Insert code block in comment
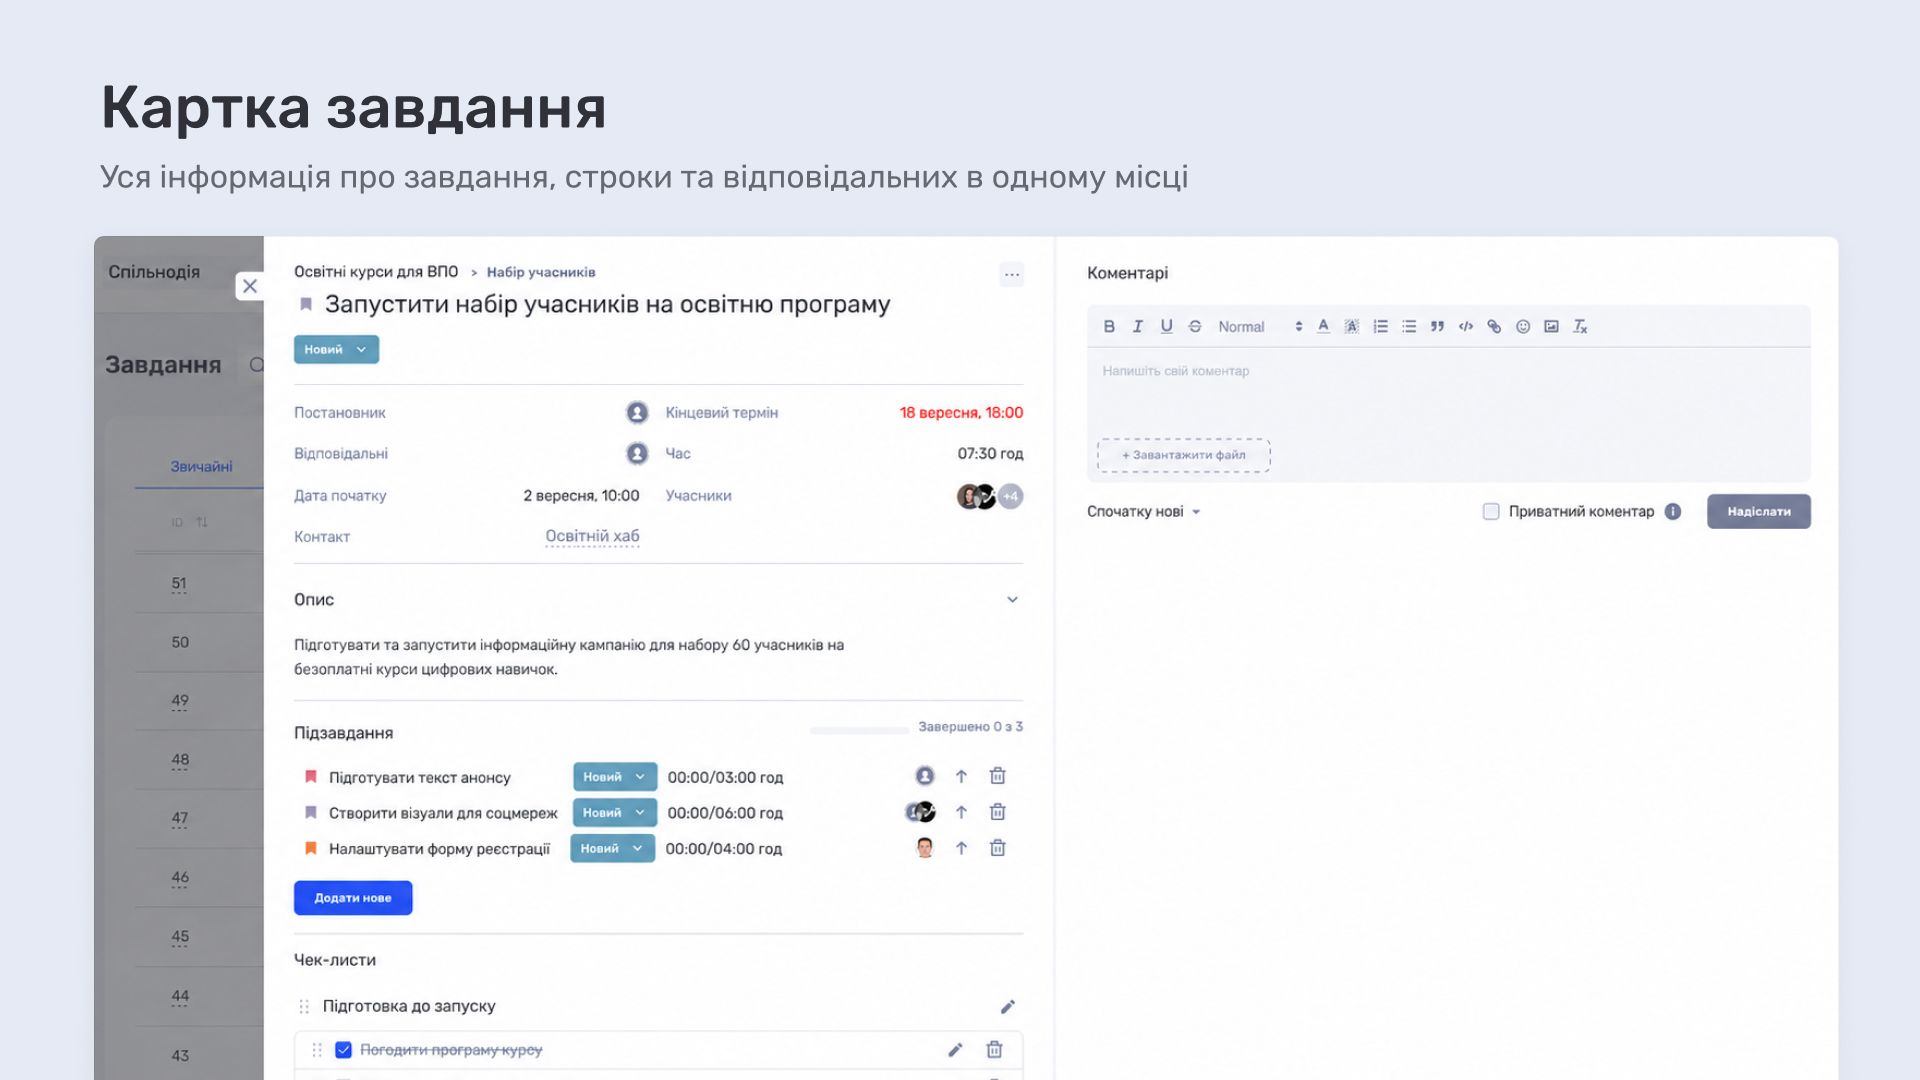Screen dimensions: 1920x1080 [1466, 326]
